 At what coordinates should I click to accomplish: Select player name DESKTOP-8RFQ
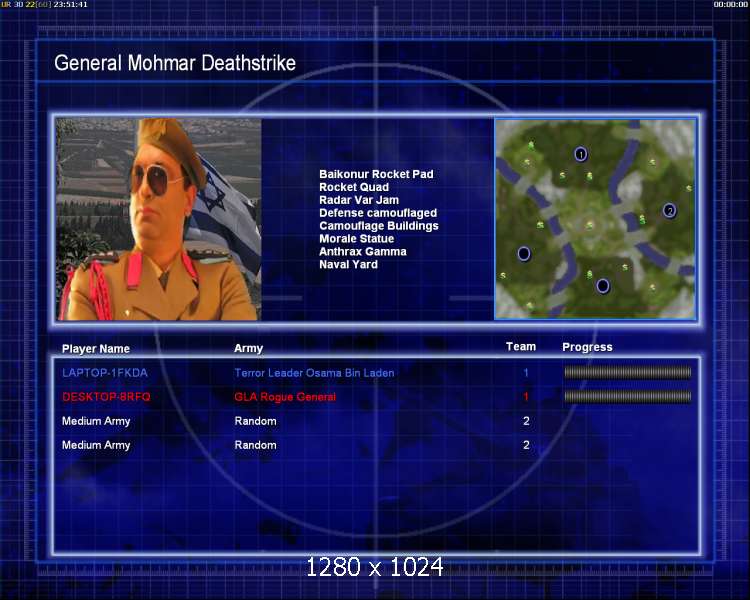point(106,397)
